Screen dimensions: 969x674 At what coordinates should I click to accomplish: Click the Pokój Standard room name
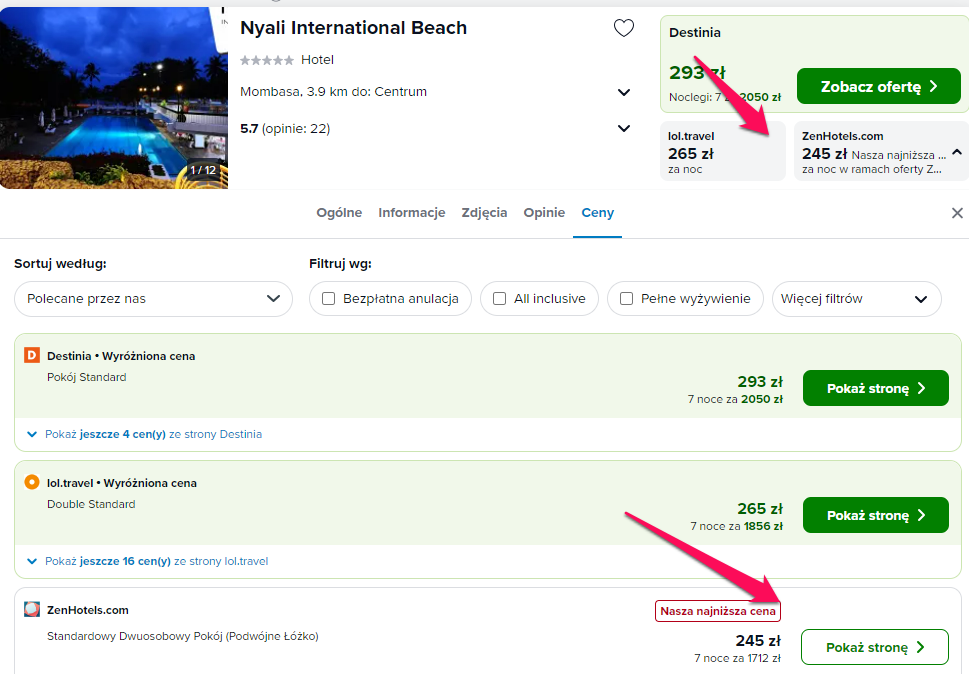[87, 377]
